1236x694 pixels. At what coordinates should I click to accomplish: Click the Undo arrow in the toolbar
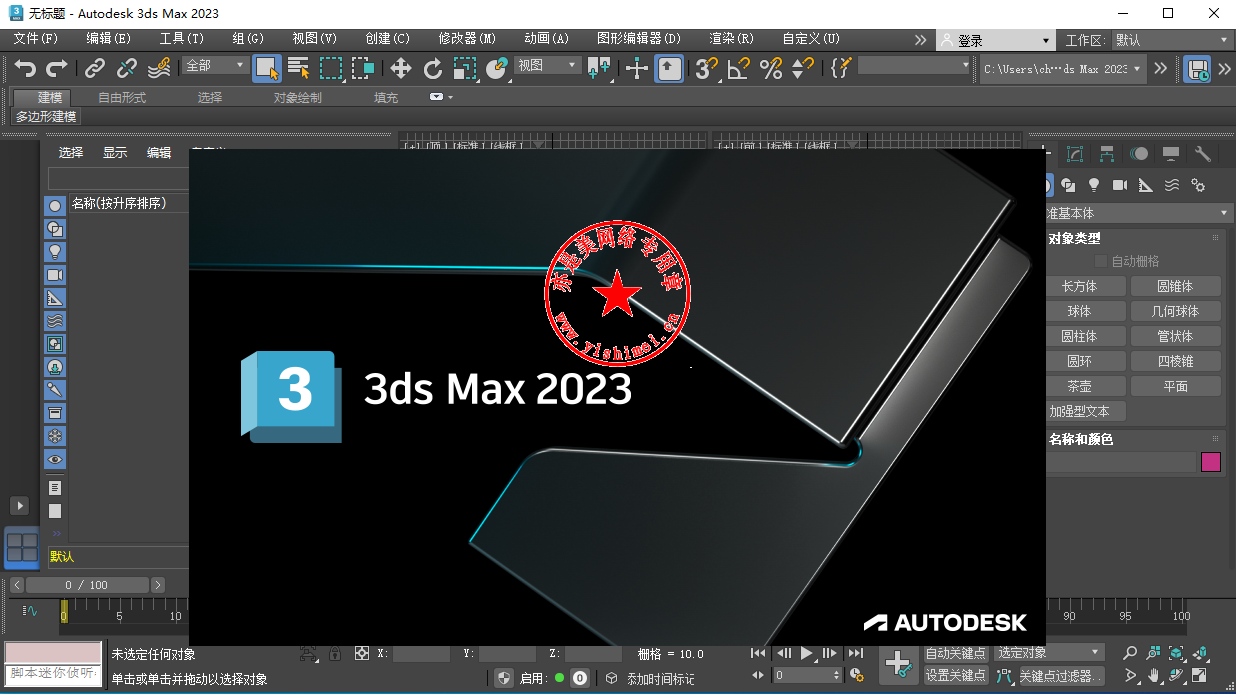(26, 68)
